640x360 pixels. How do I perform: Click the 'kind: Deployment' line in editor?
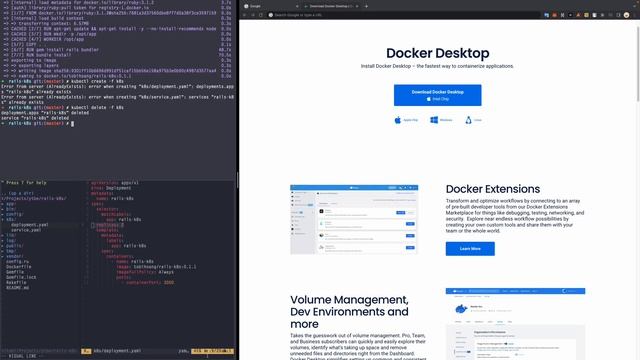click(111, 188)
